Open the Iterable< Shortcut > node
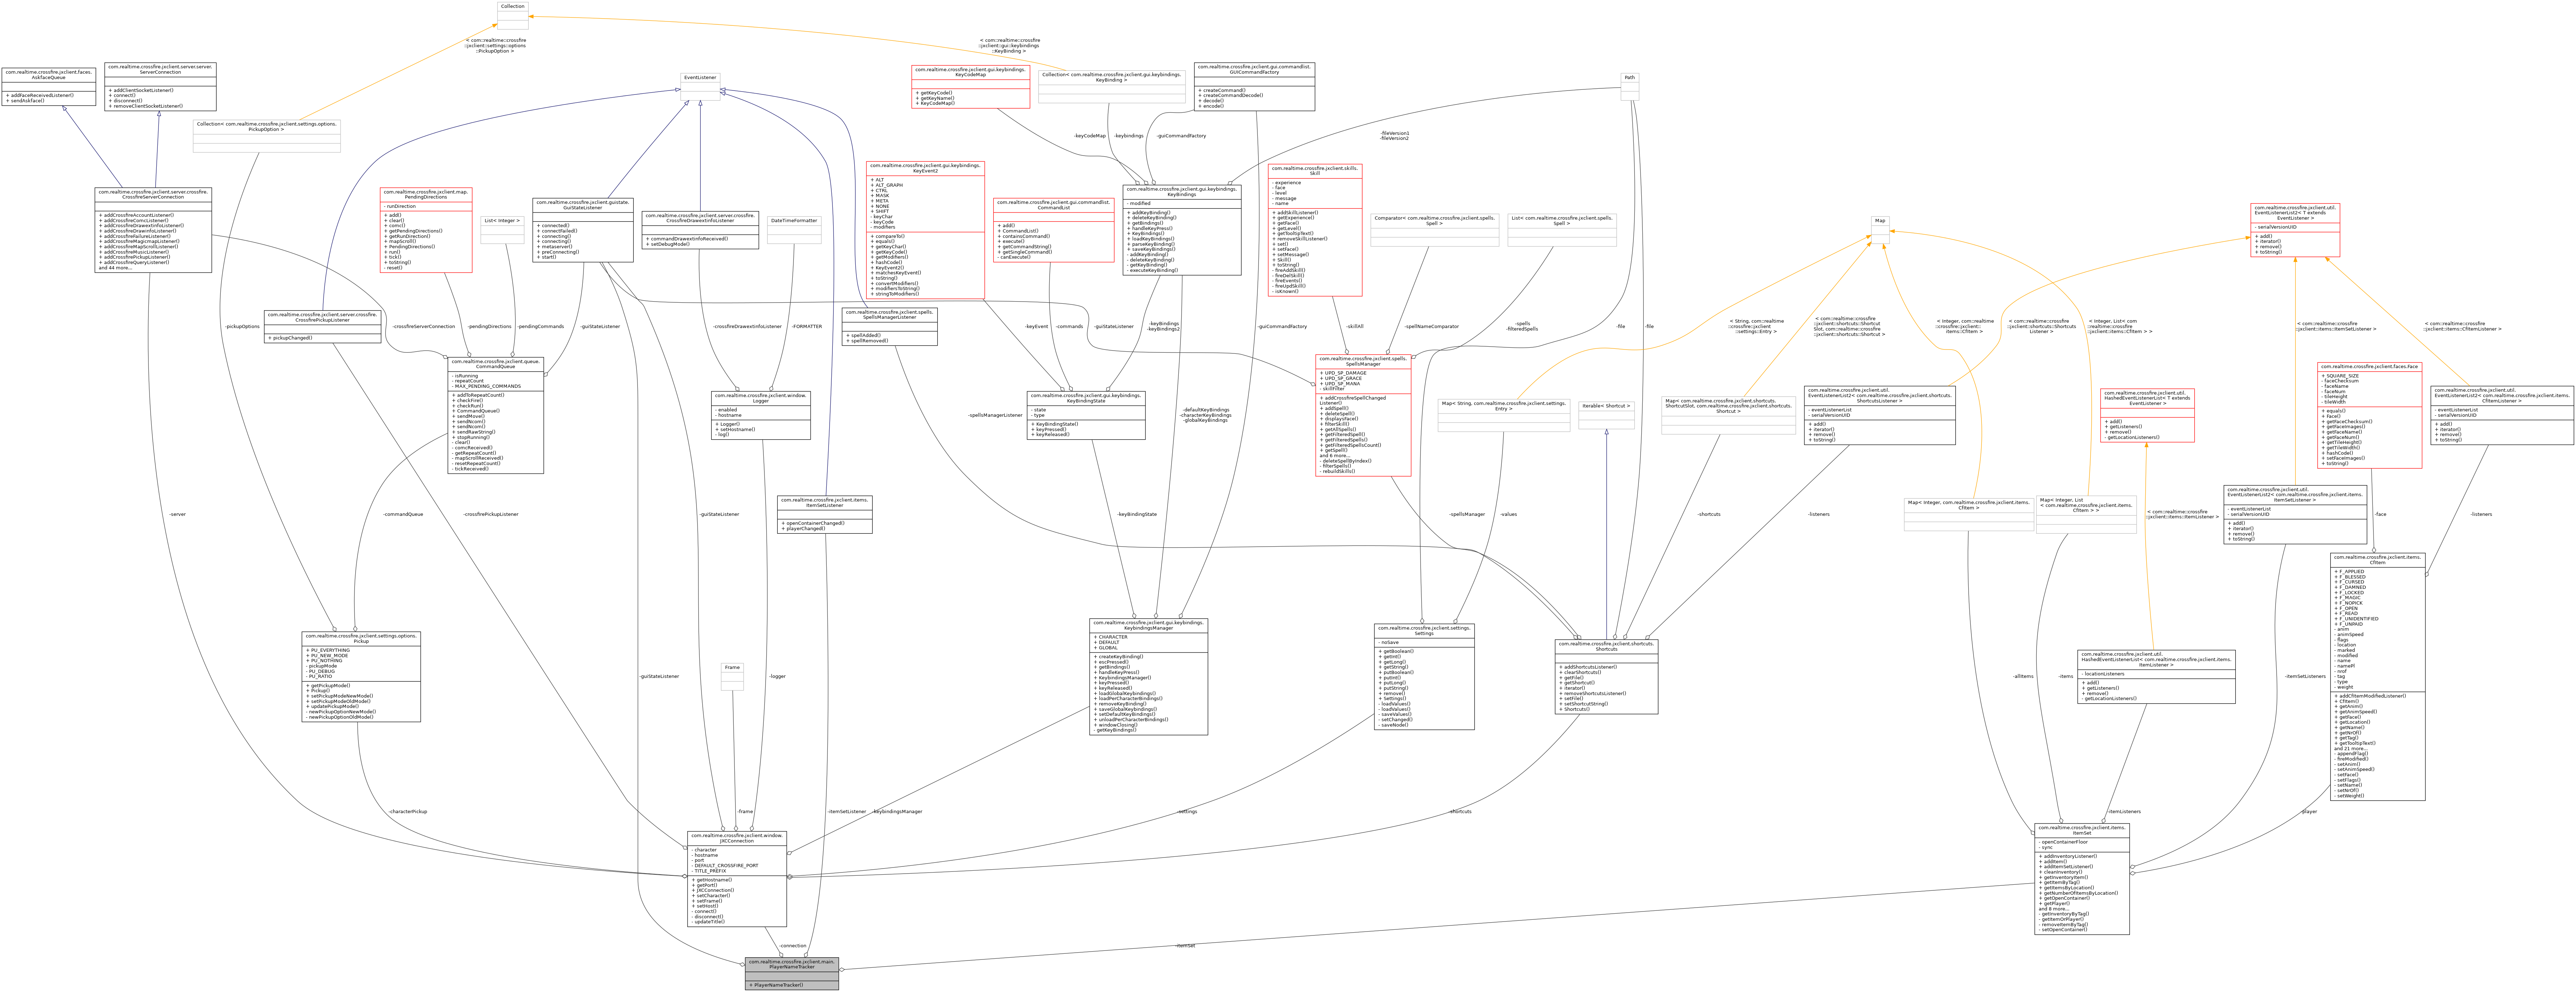 click(1606, 415)
